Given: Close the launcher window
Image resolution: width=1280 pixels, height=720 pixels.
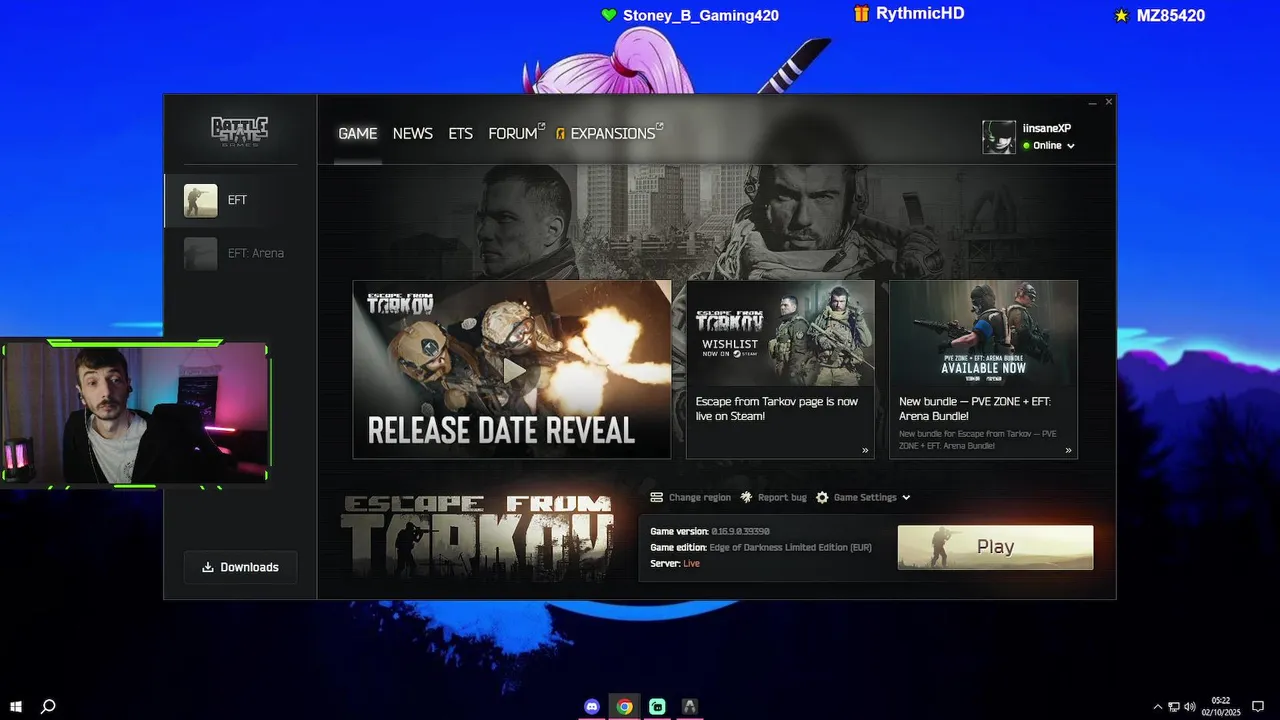Looking at the screenshot, I should [x=1108, y=102].
